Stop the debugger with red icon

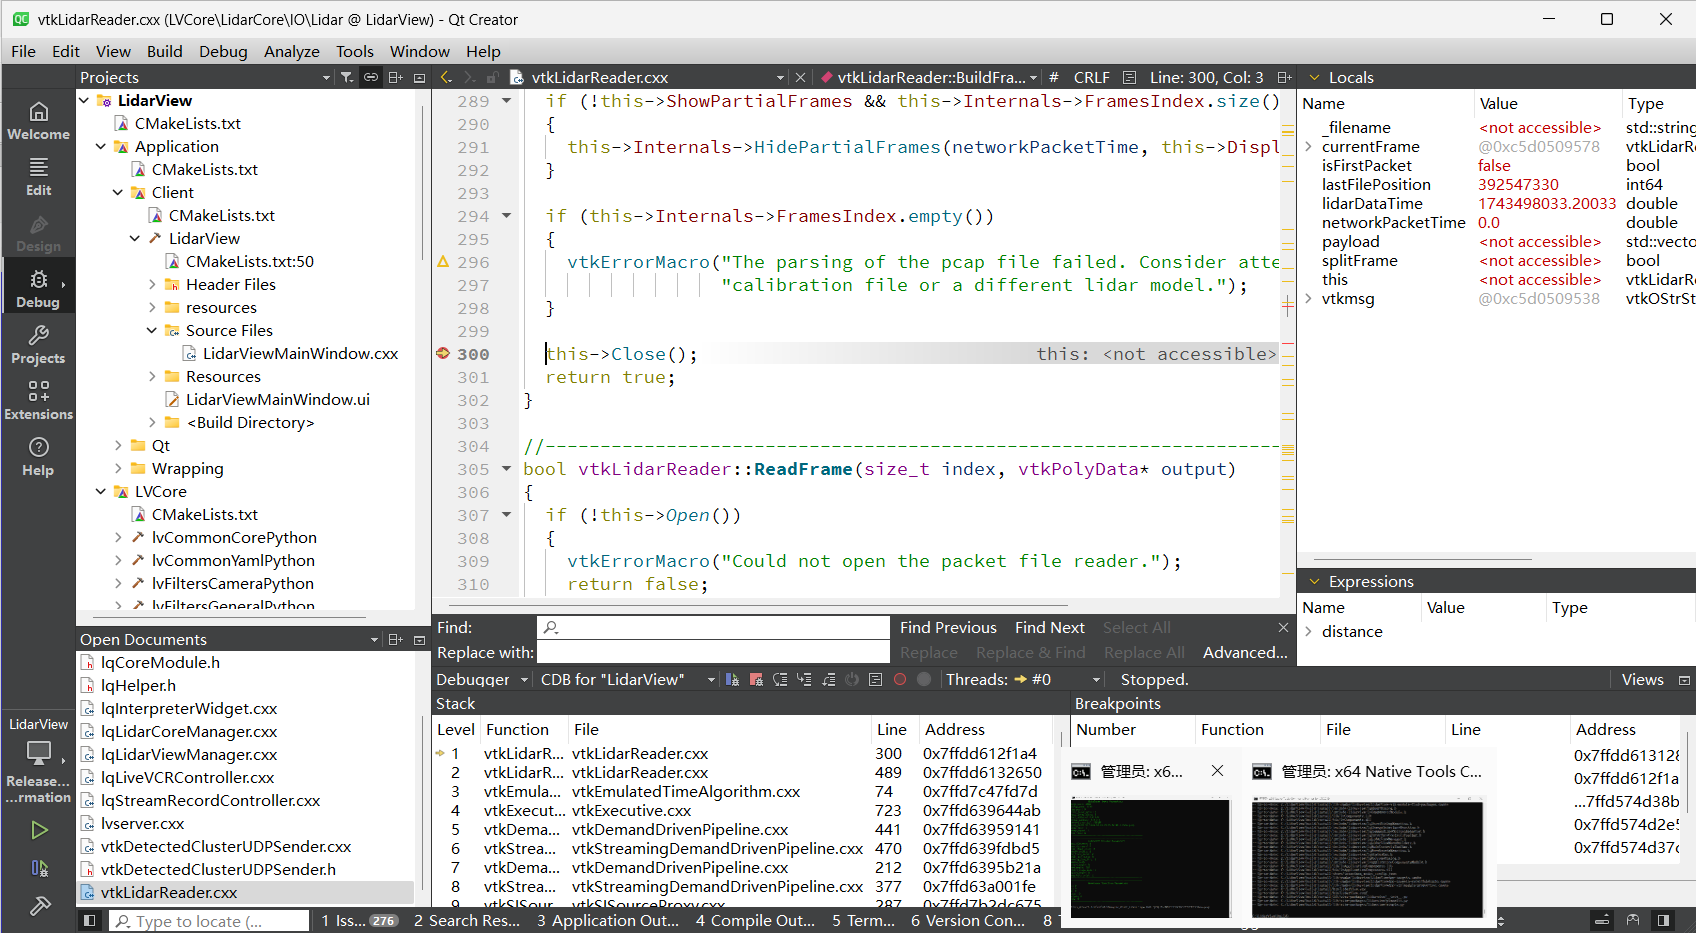756,679
